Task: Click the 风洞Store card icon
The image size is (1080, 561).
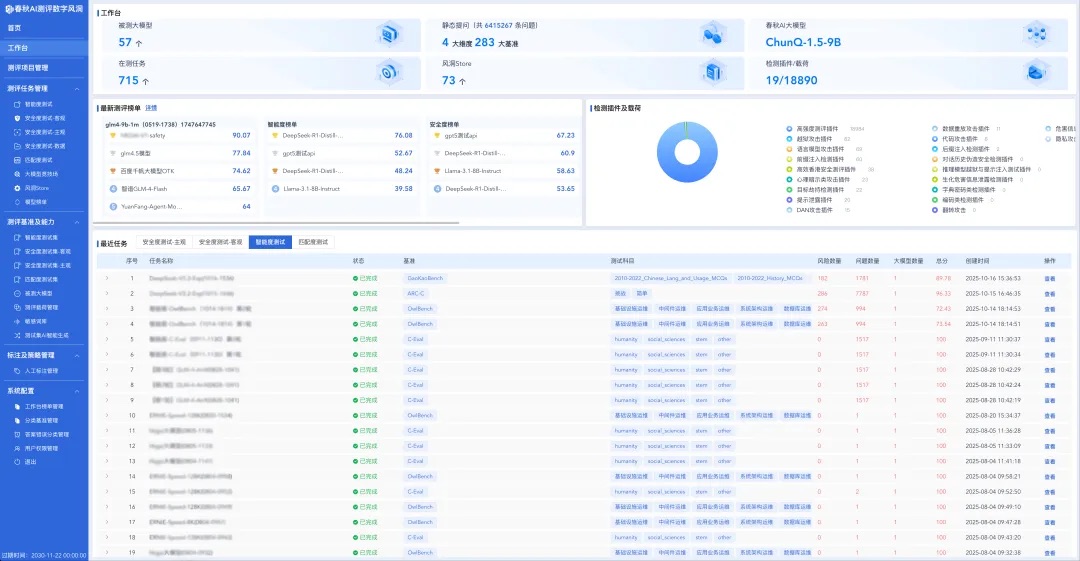Action: click(x=712, y=72)
